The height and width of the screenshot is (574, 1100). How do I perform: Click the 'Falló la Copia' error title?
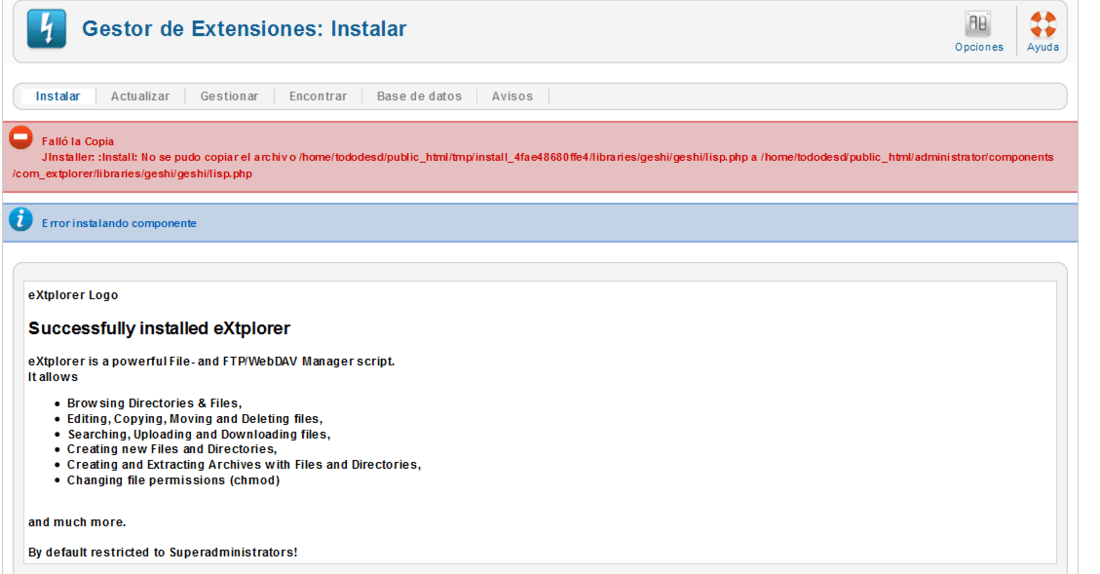point(78,141)
